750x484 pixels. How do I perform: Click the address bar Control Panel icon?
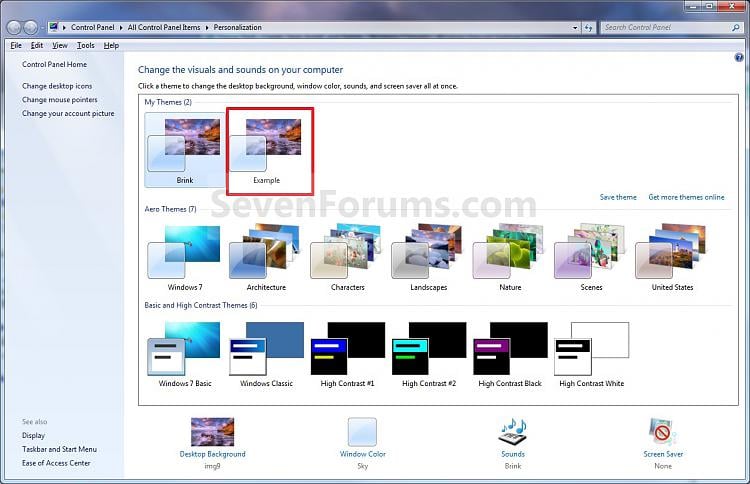(x=54, y=27)
